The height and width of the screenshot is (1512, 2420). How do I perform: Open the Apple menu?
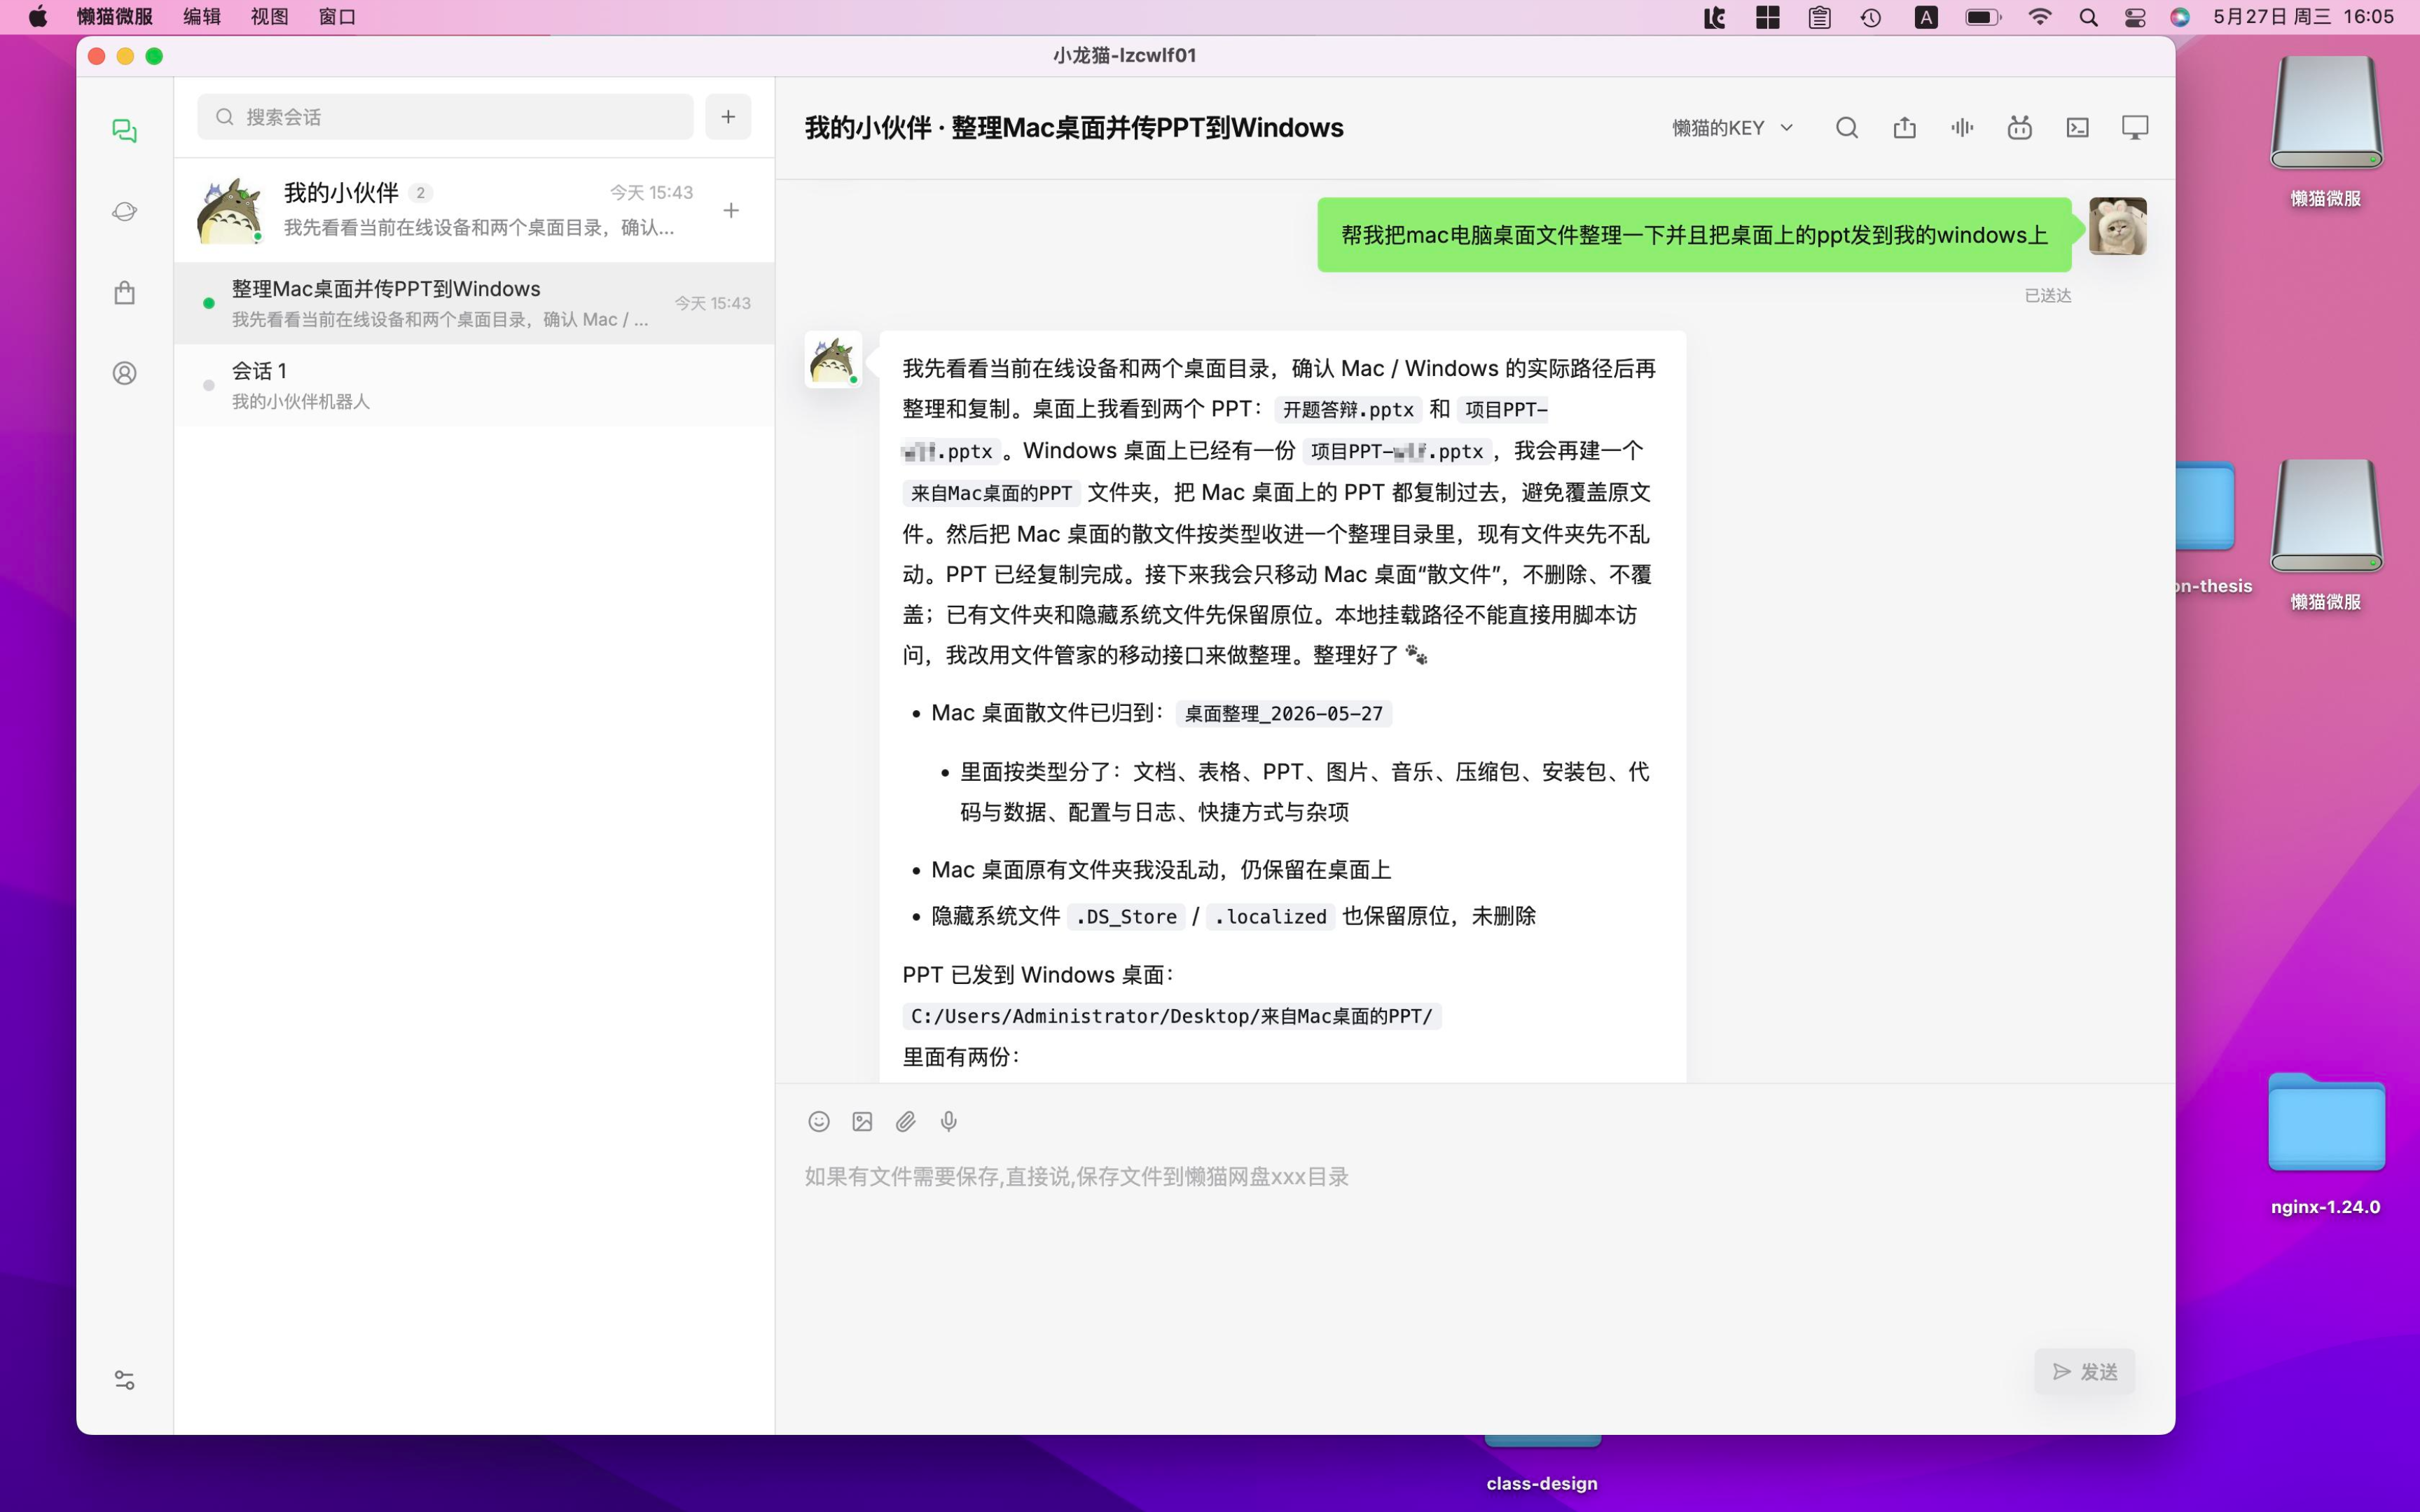coord(38,17)
